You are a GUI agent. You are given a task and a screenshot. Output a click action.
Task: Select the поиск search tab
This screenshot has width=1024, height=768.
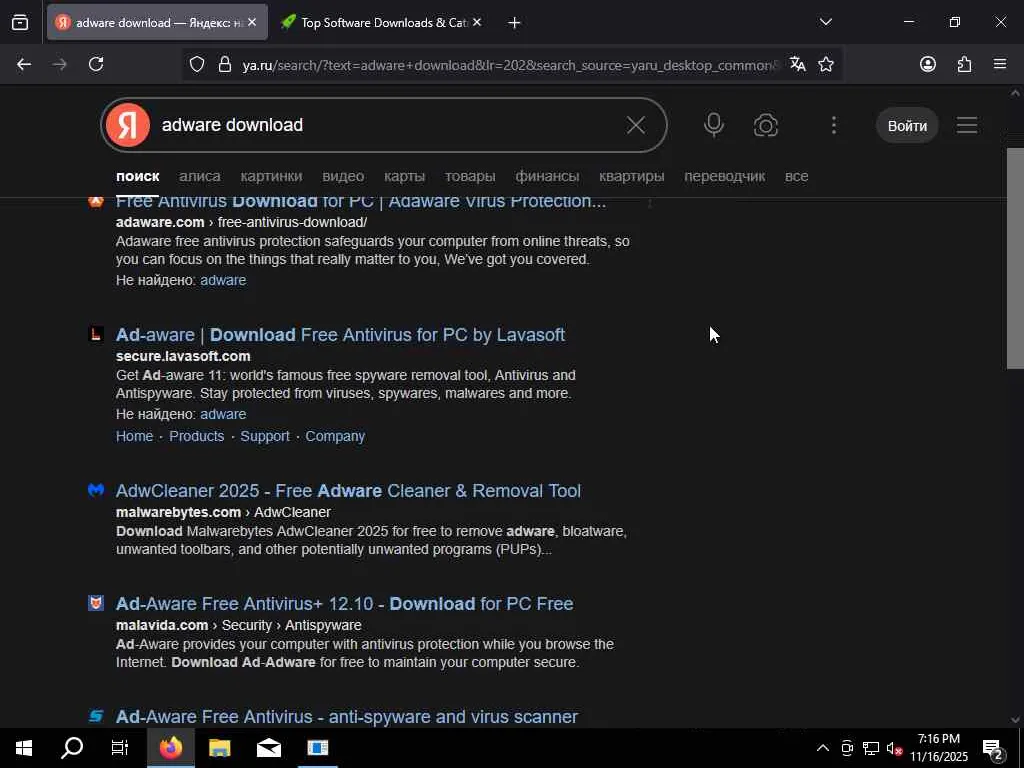(x=138, y=176)
